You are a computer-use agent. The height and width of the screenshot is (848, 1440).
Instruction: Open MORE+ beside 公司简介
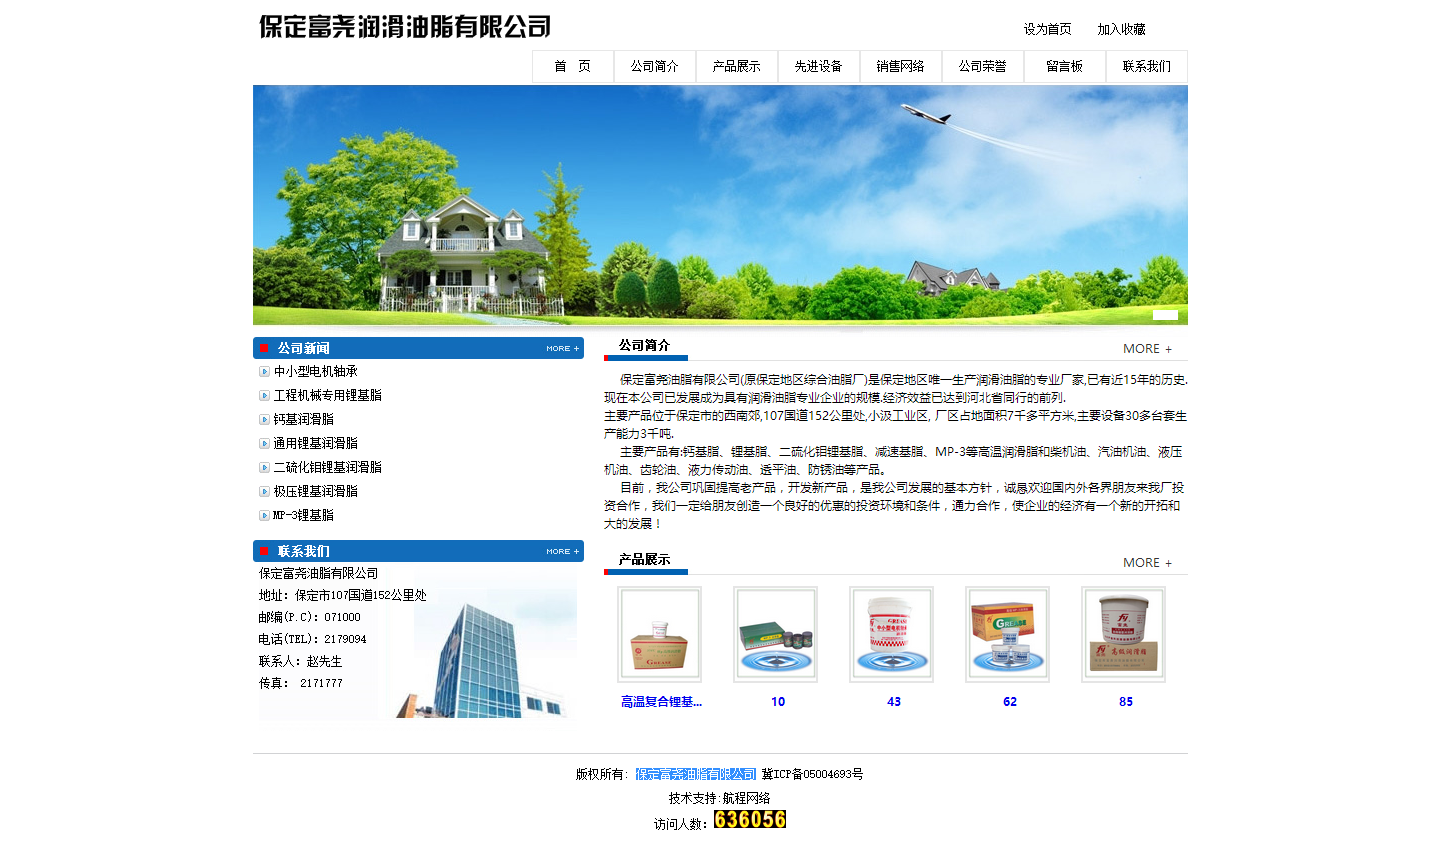[1146, 348]
